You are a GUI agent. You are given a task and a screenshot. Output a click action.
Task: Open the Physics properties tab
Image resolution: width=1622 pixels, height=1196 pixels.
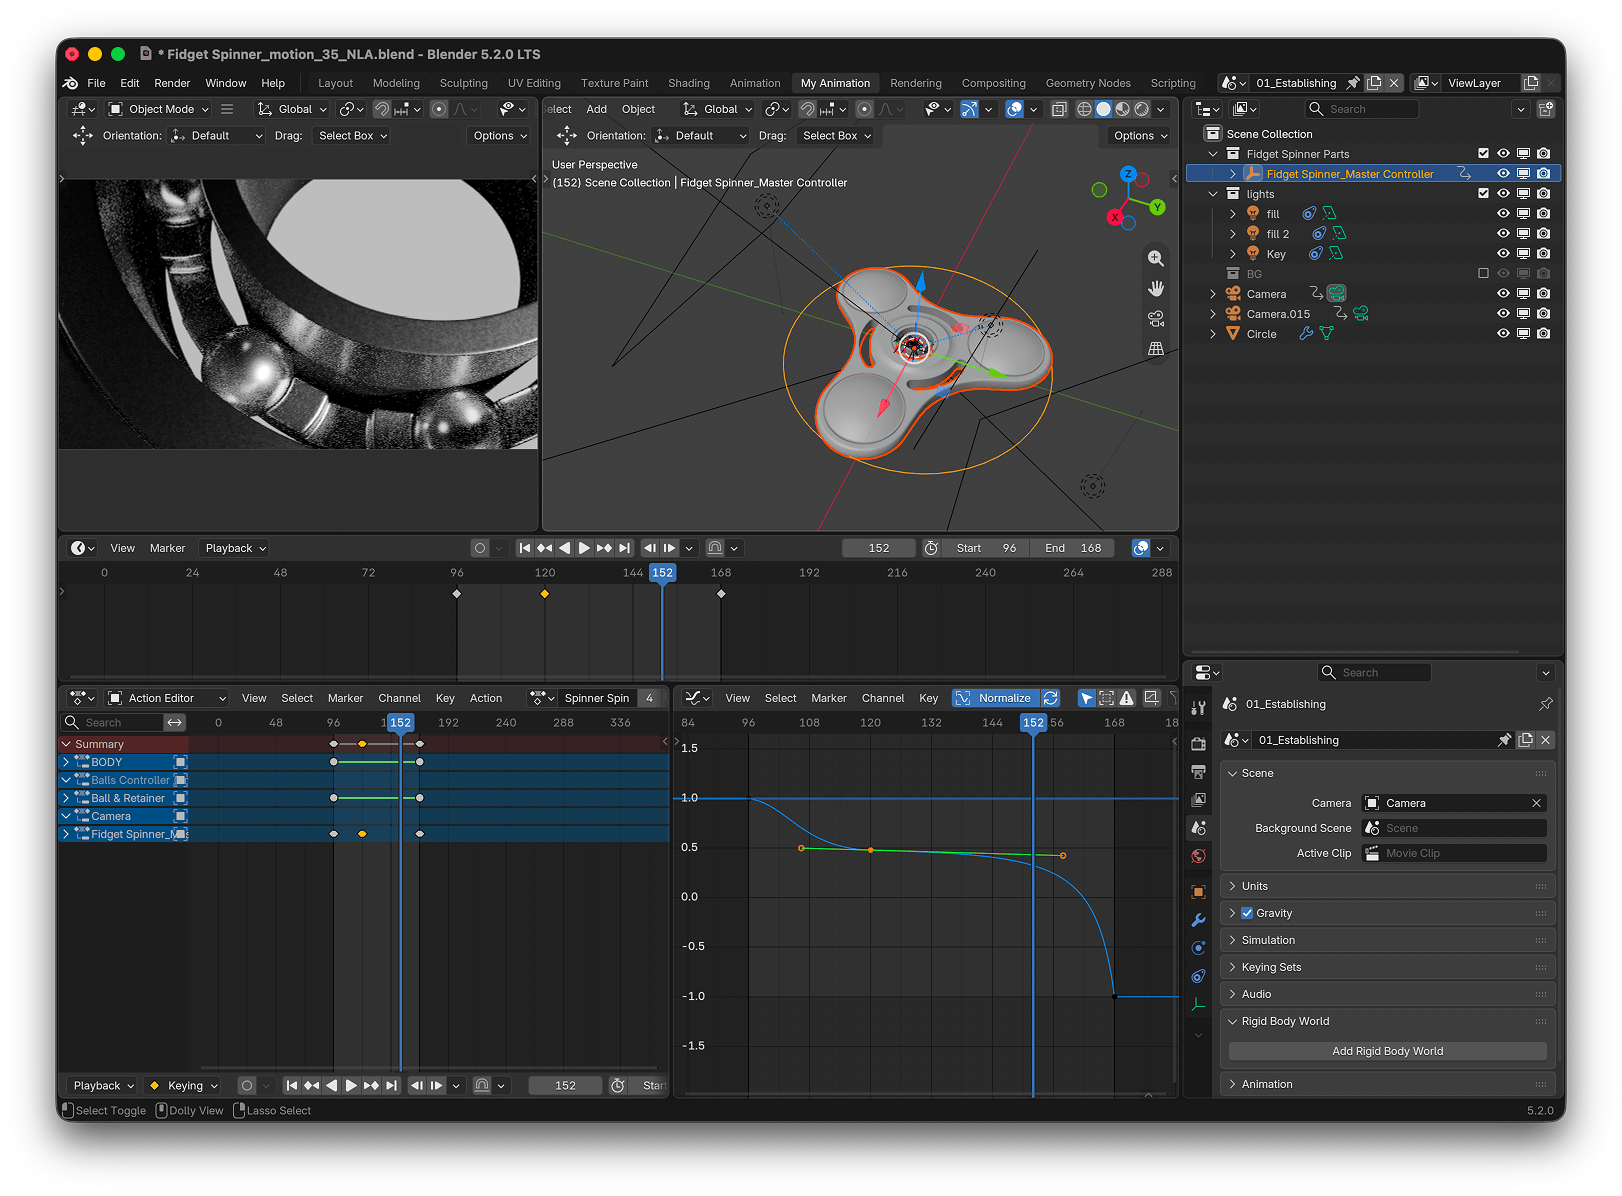point(1198,948)
